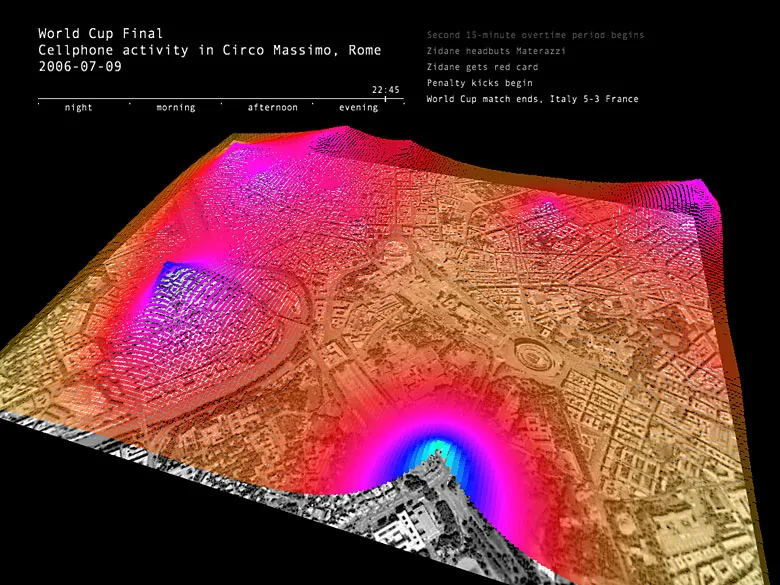Click the 22:45 time marker on timeline
The height and width of the screenshot is (585, 780).
(x=386, y=90)
